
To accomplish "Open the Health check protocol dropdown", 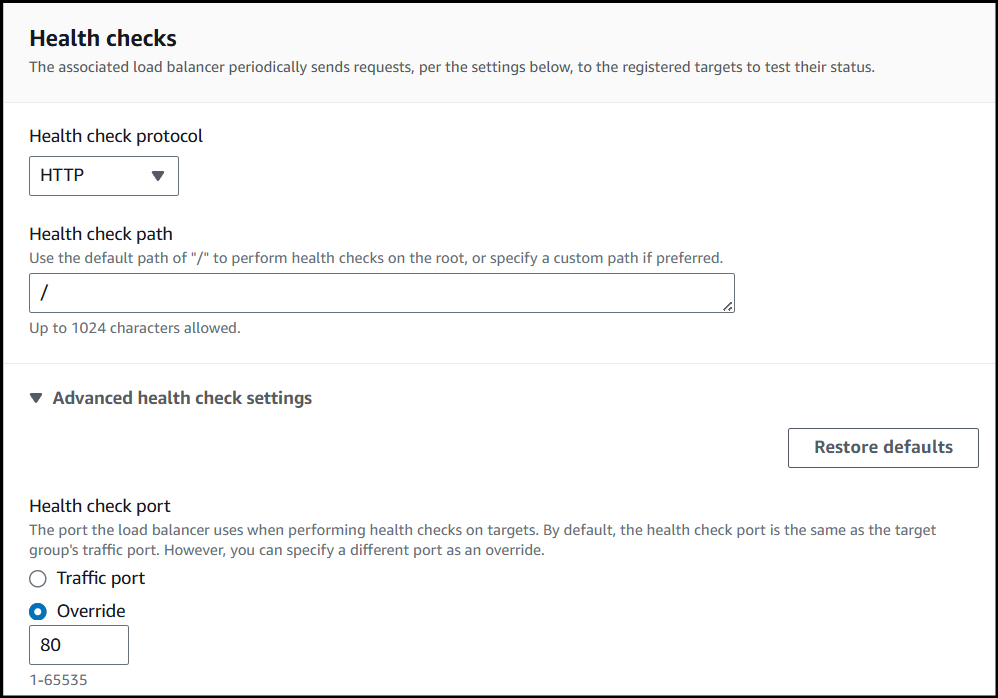I will click(103, 176).
